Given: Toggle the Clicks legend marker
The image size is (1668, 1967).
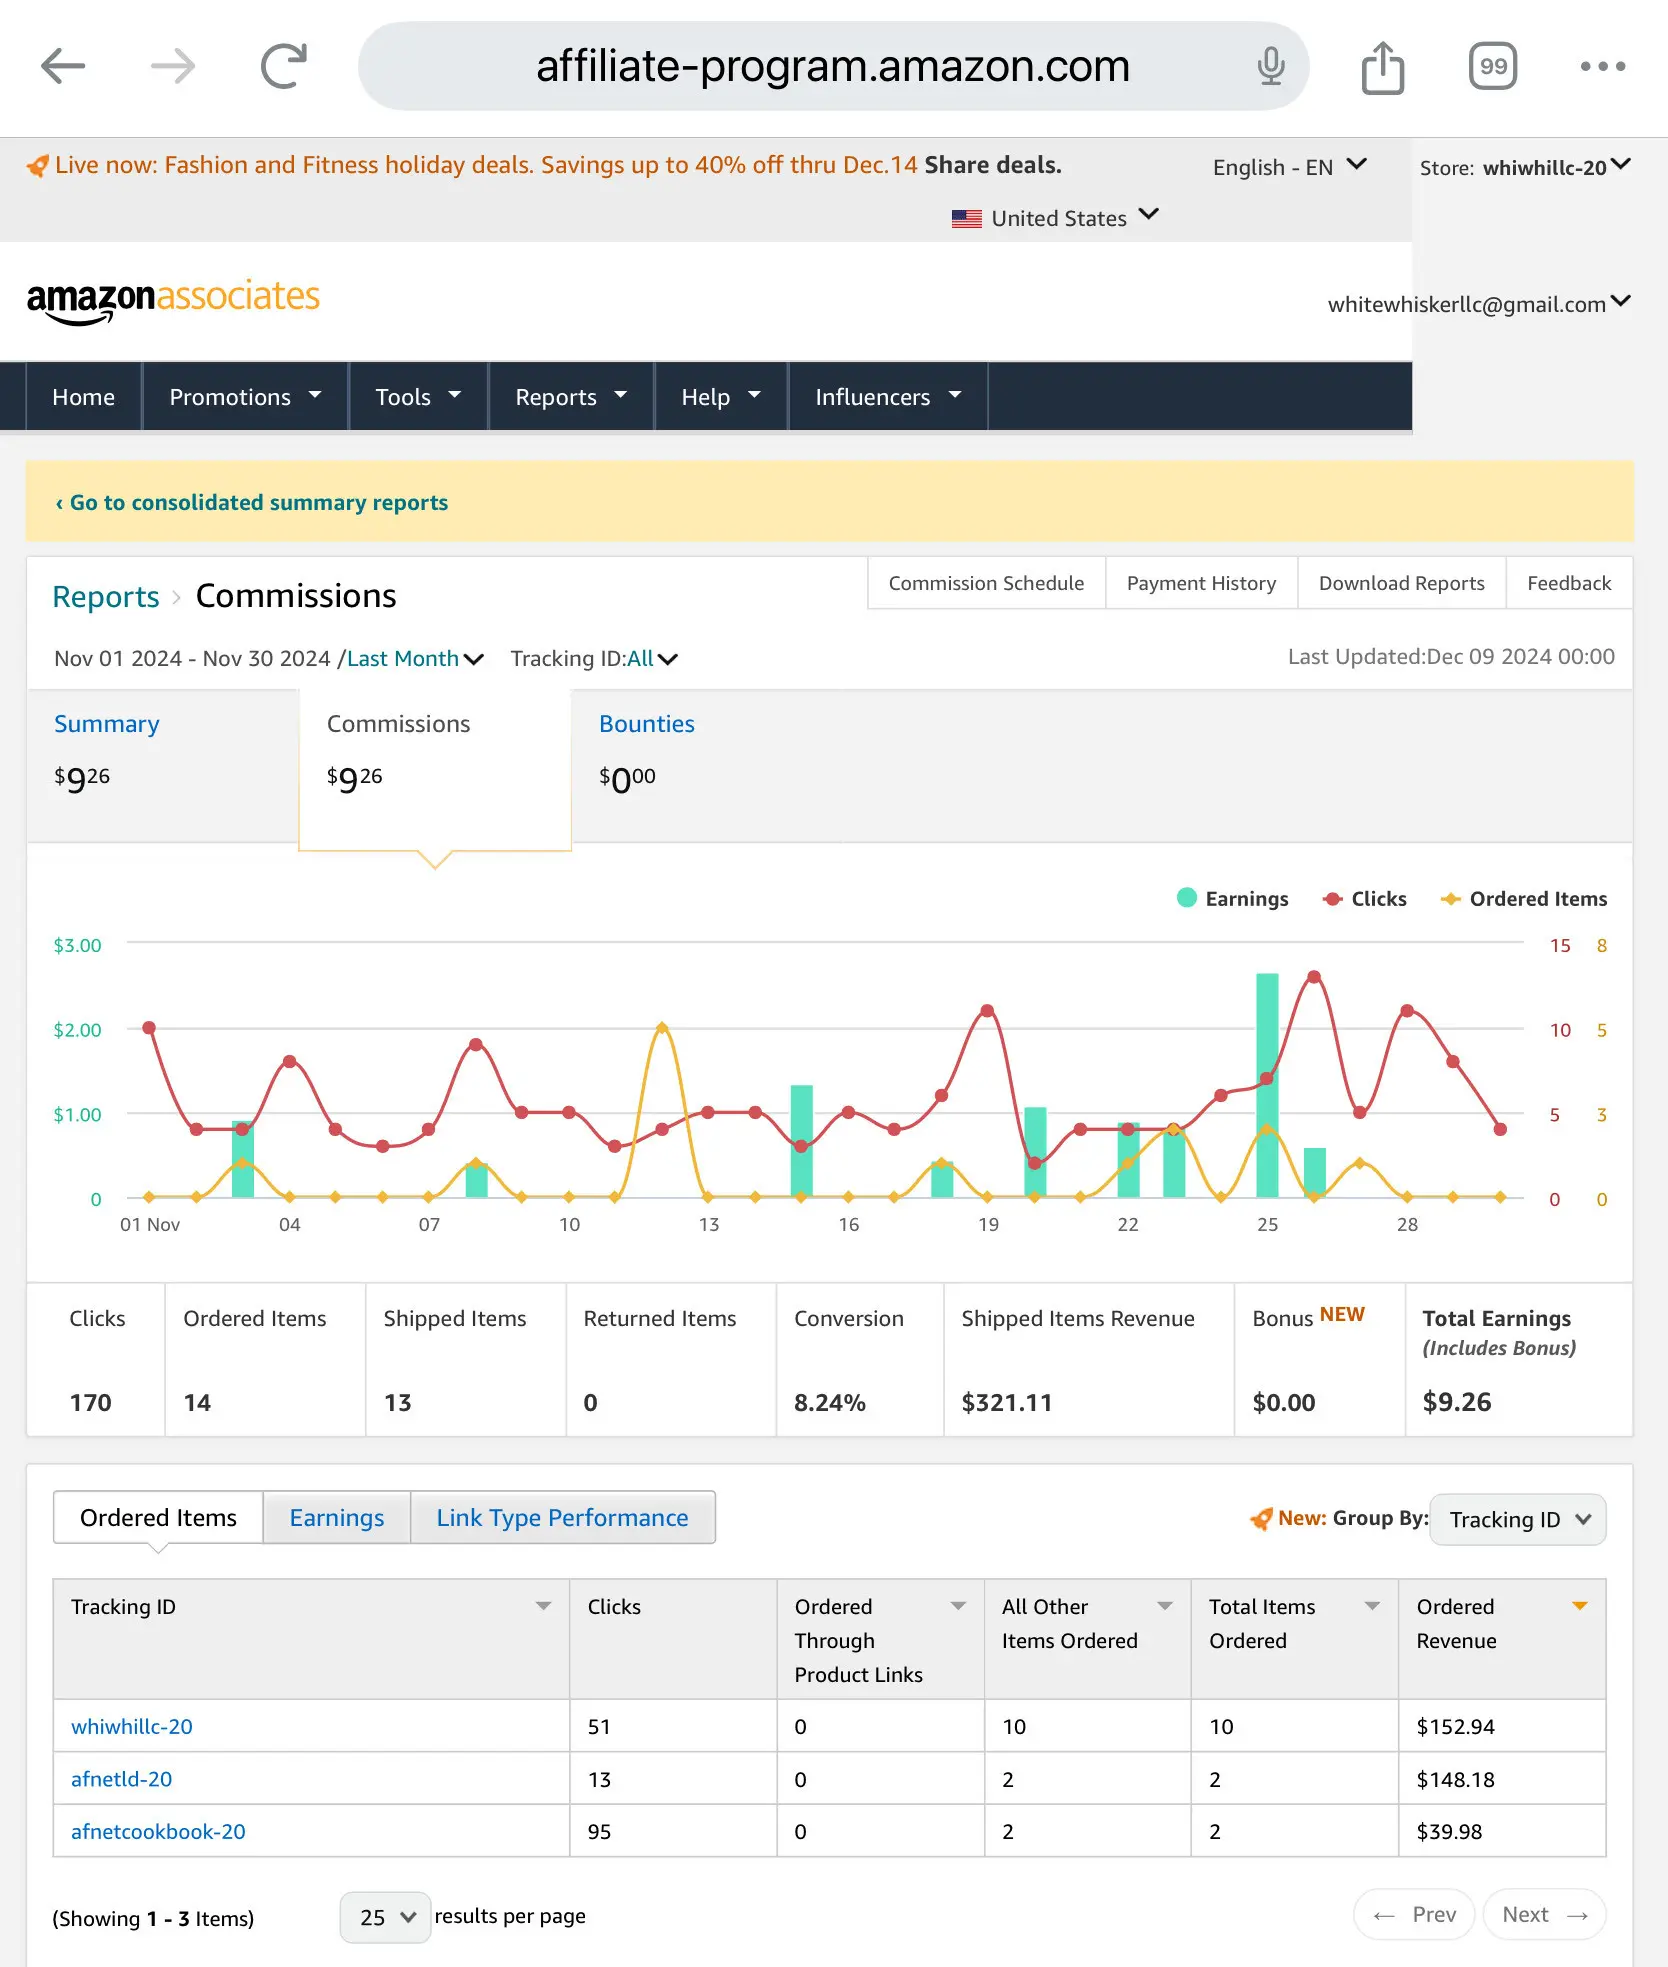Looking at the screenshot, I should pyautogui.click(x=1332, y=898).
